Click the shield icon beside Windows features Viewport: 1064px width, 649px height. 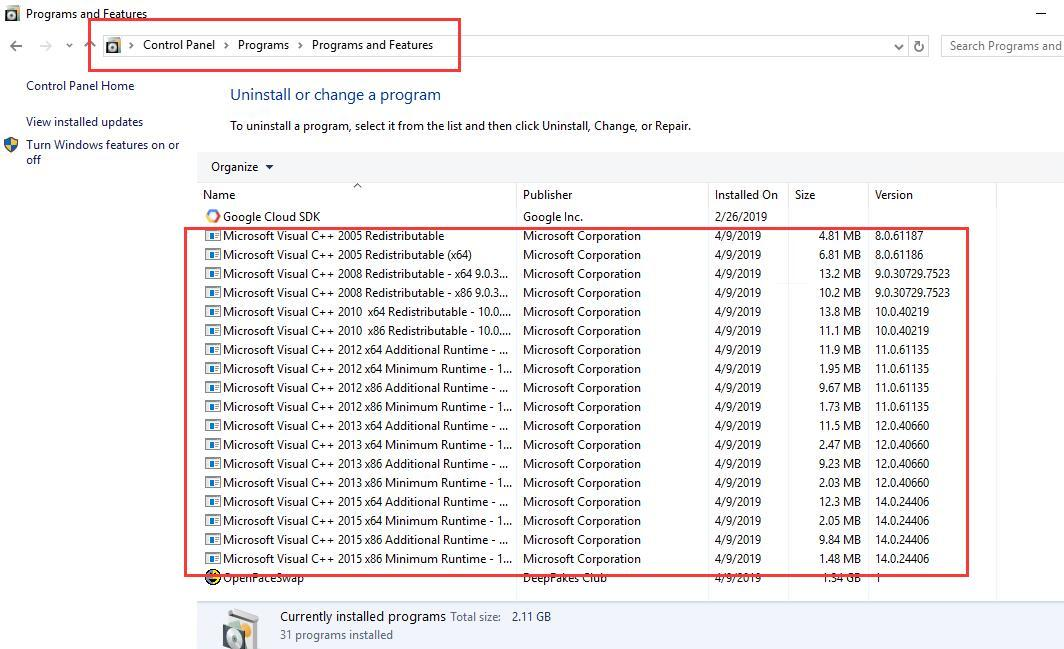[11, 145]
